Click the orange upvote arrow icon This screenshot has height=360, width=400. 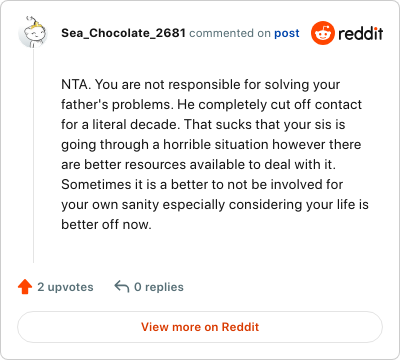click(25, 287)
